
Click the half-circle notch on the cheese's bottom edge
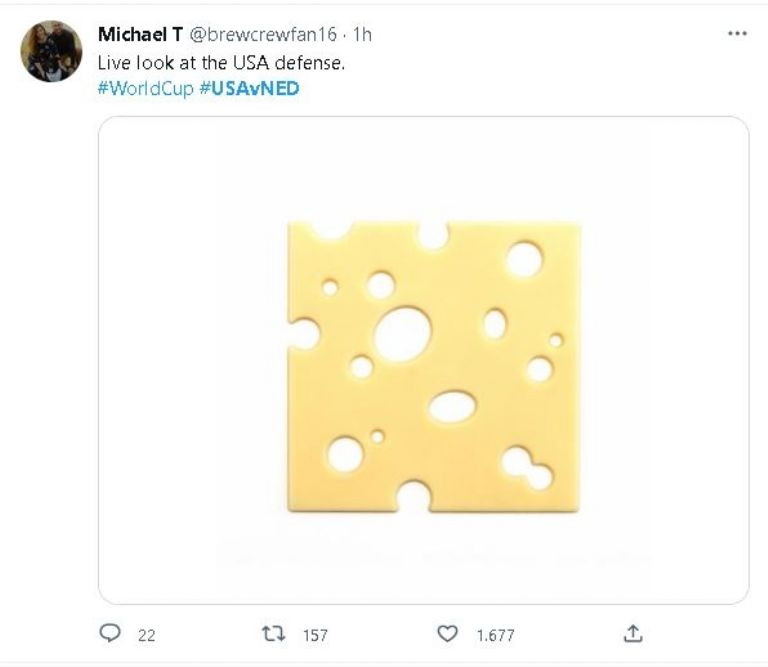click(x=414, y=496)
